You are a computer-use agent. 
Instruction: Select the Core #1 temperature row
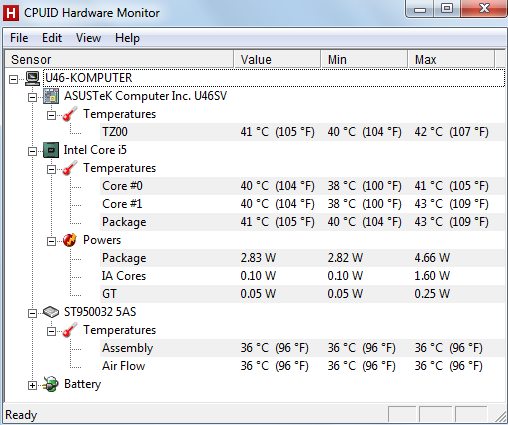coord(302,204)
